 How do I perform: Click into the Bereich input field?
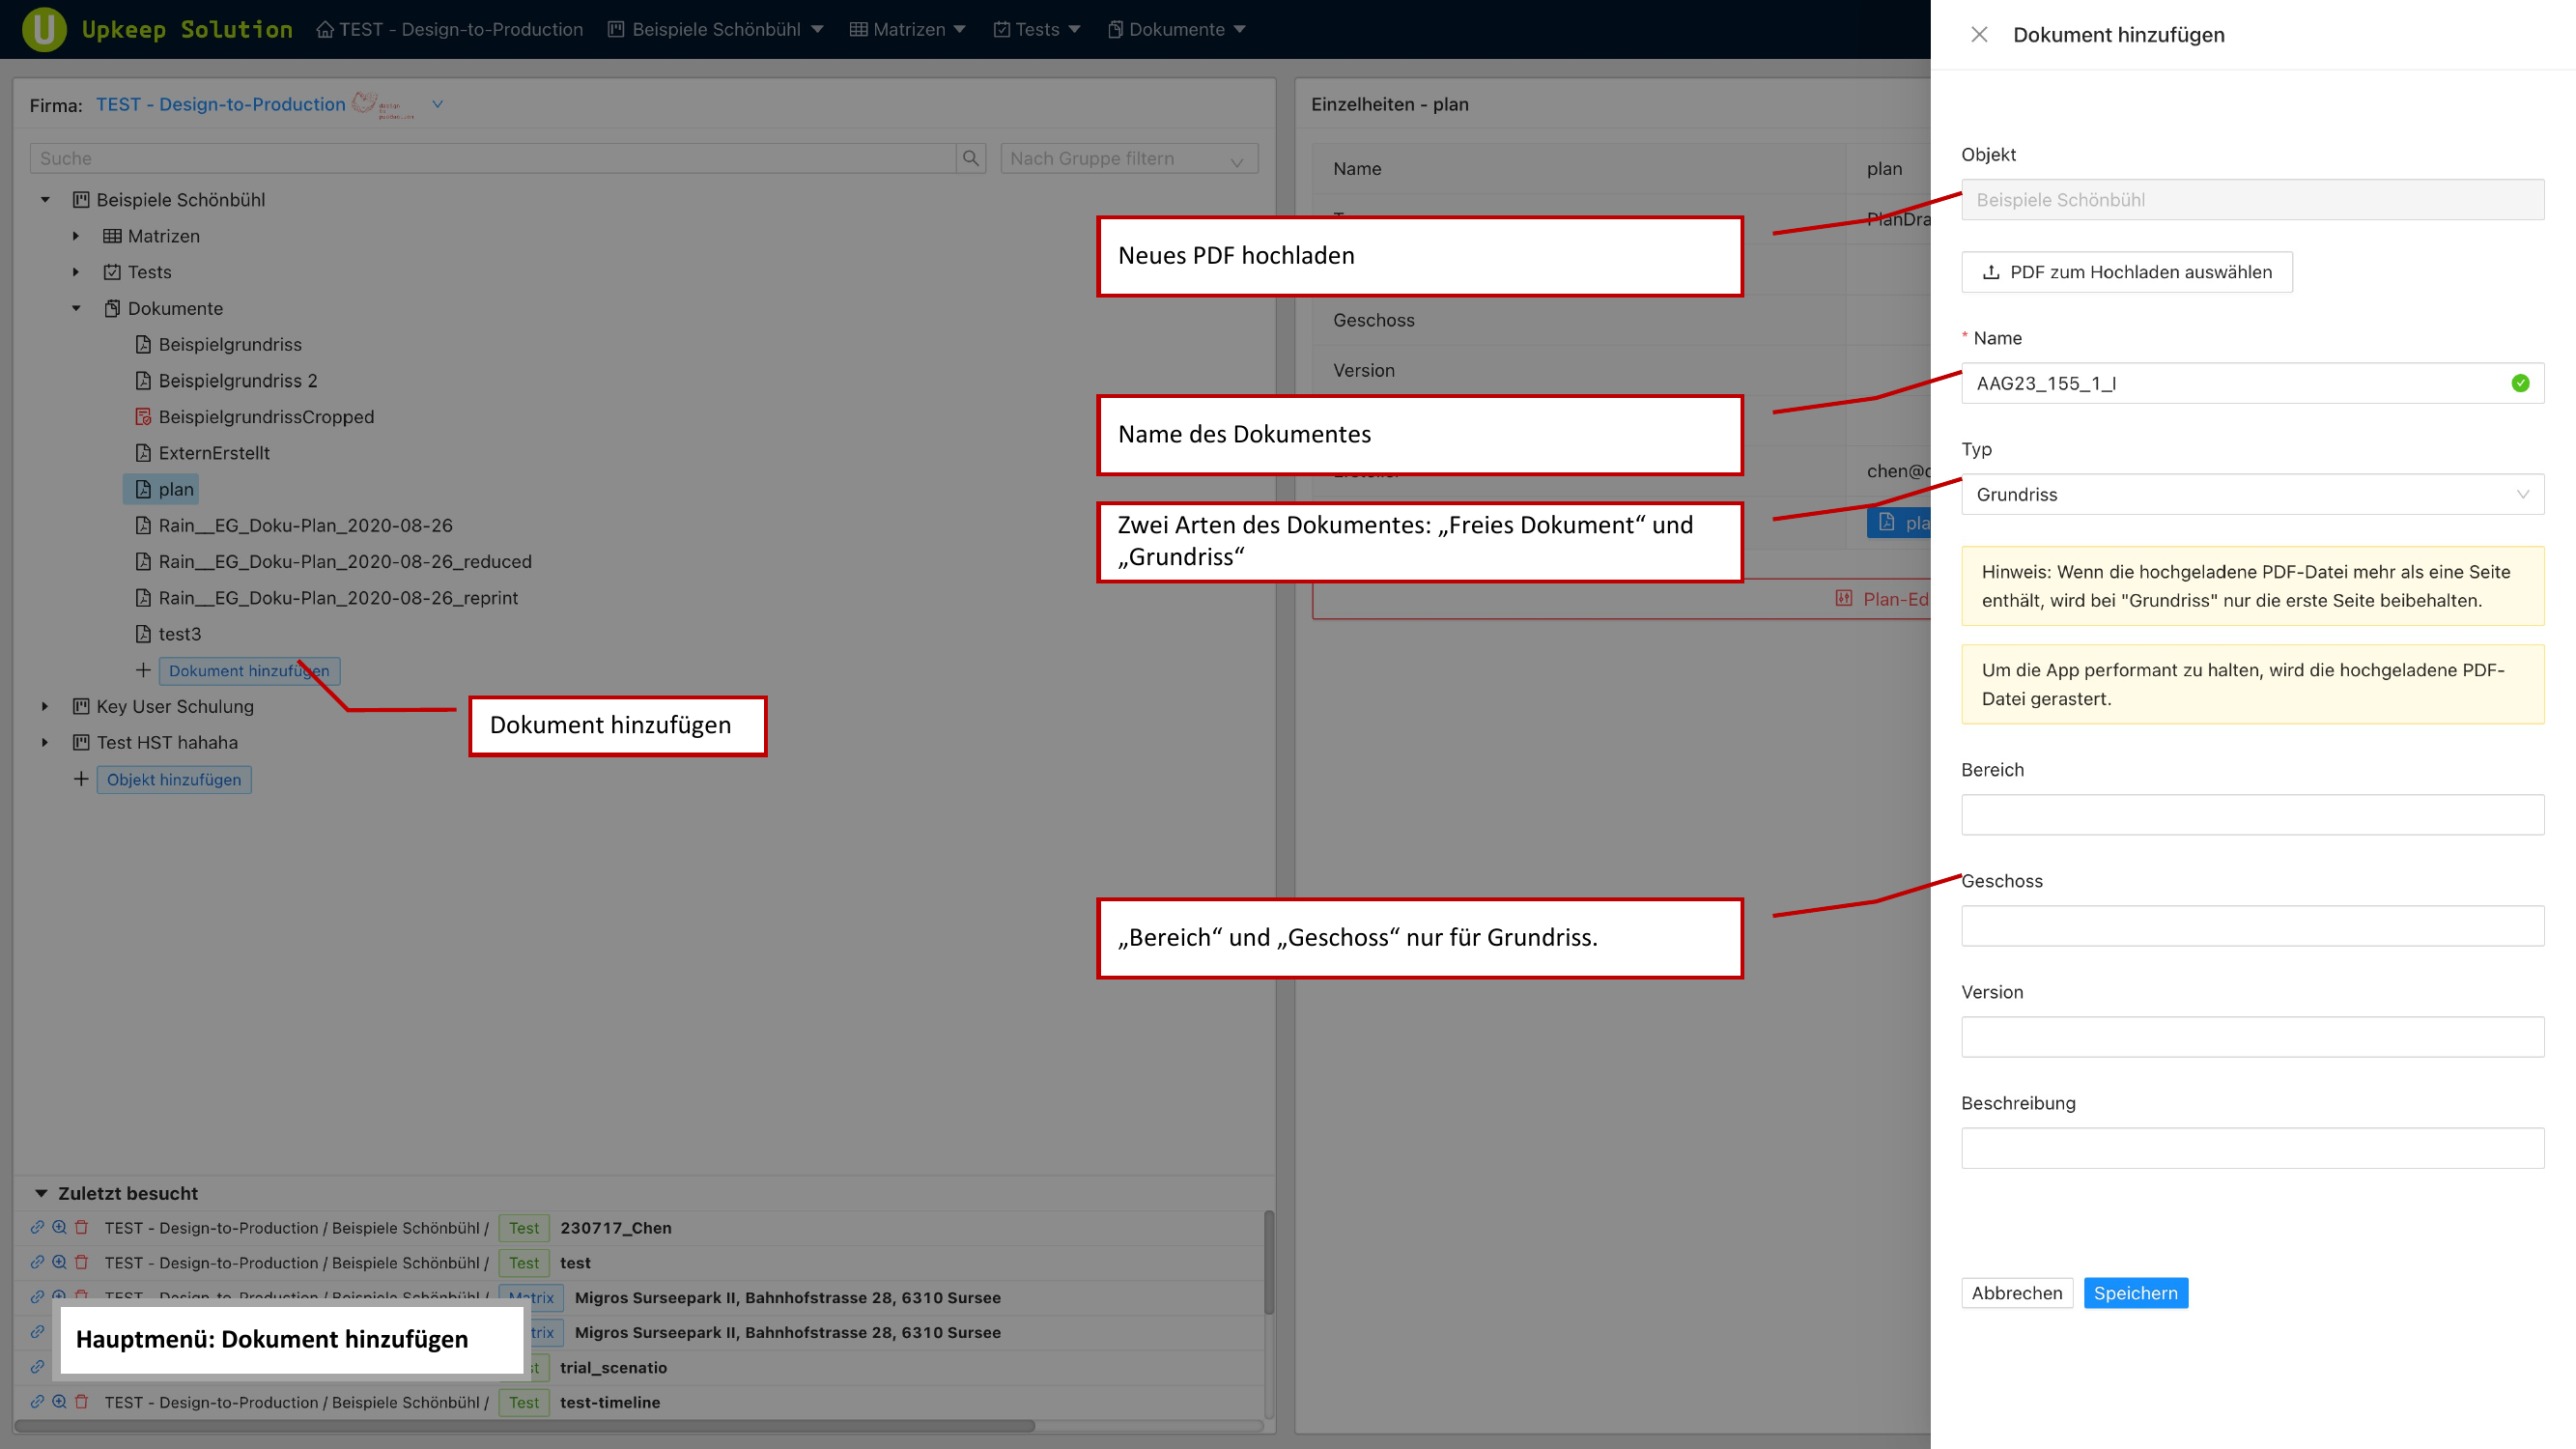(x=2252, y=815)
